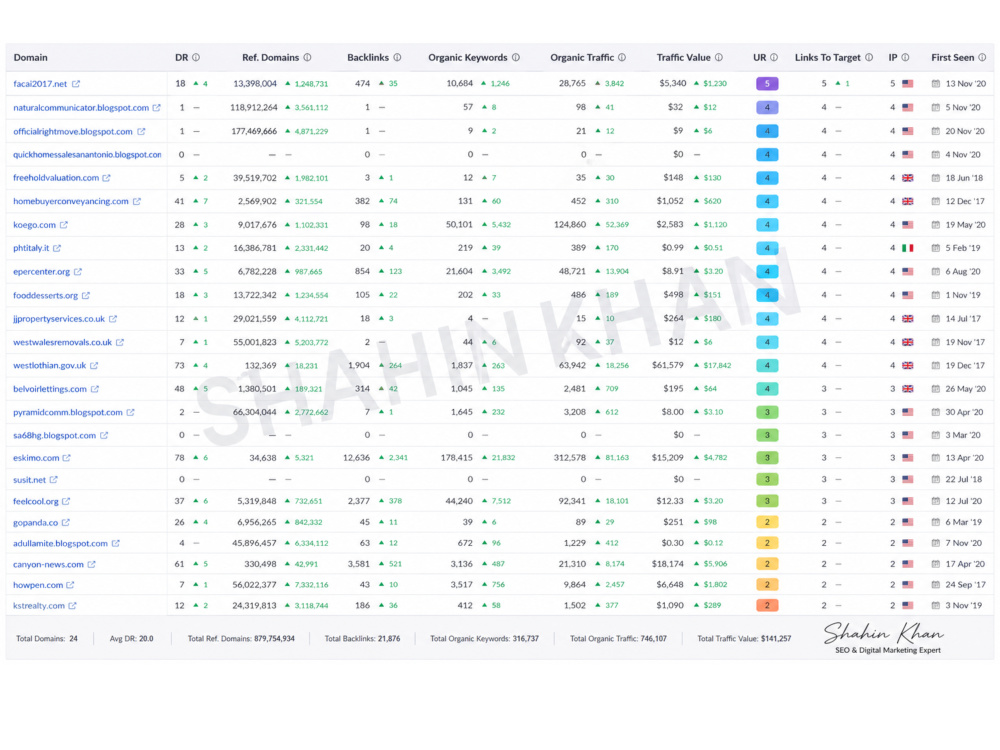Sort by Traffic Value column header

[684, 57]
